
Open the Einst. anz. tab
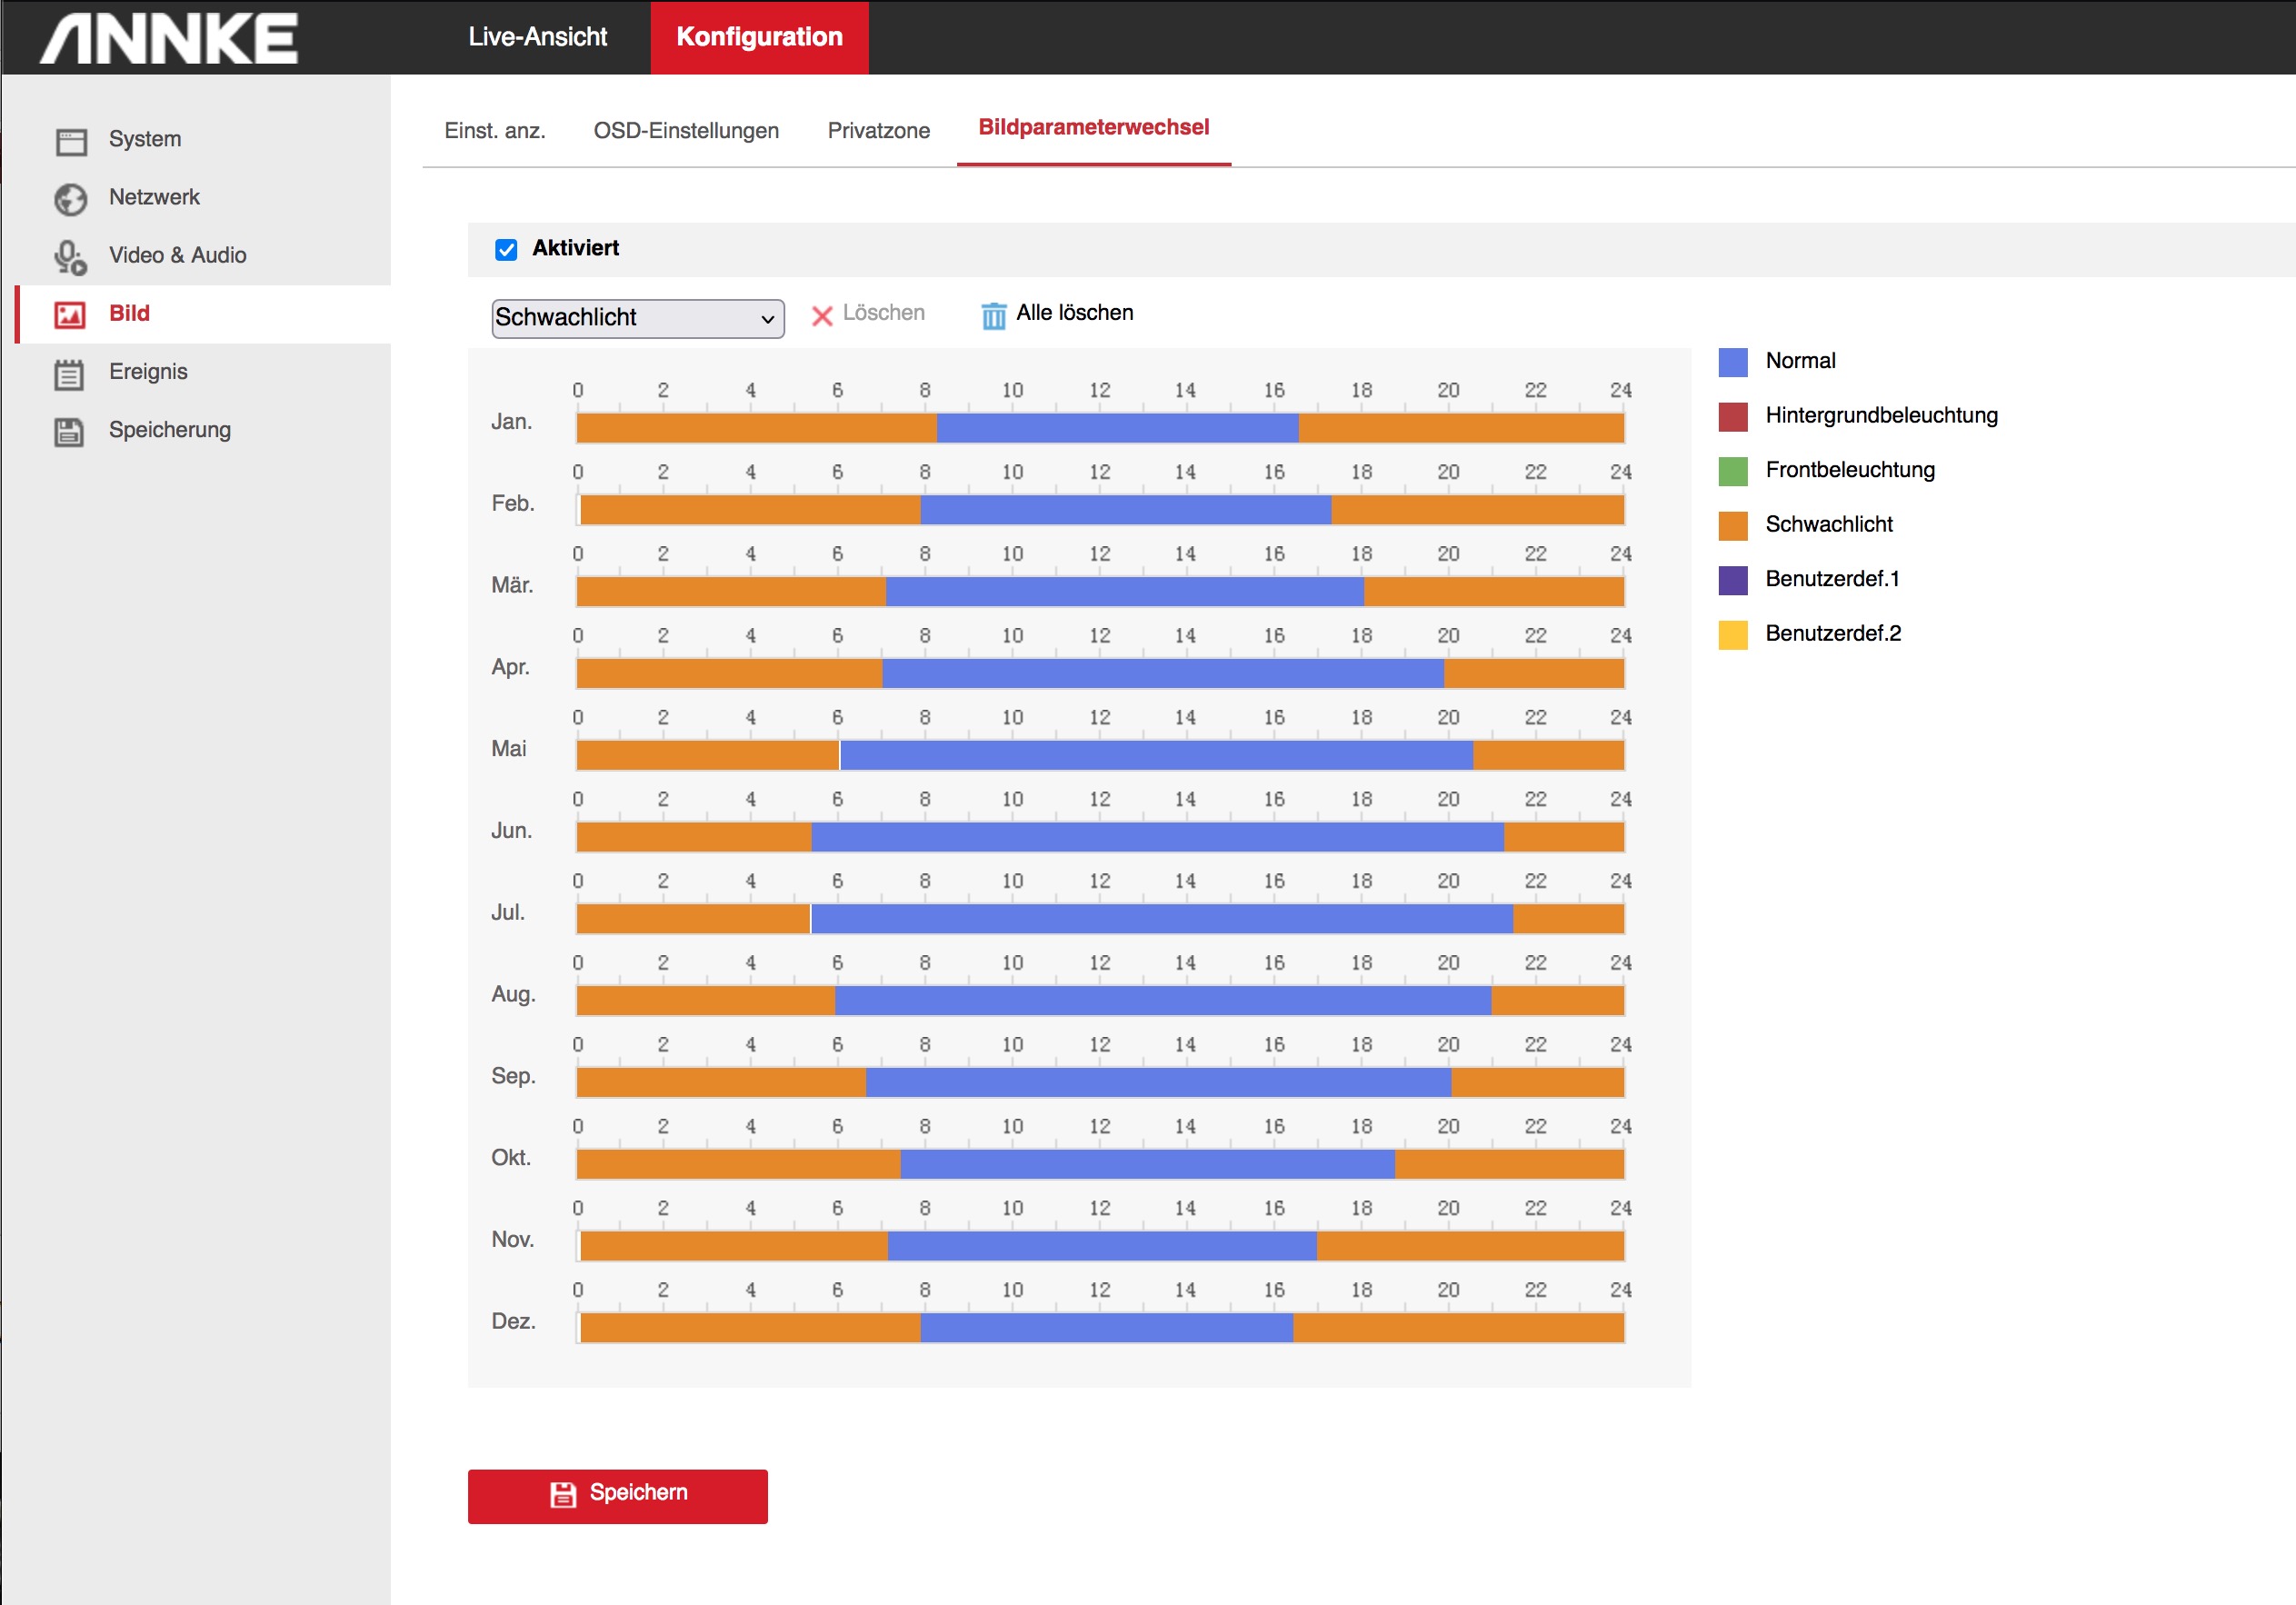tap(494, 130)
